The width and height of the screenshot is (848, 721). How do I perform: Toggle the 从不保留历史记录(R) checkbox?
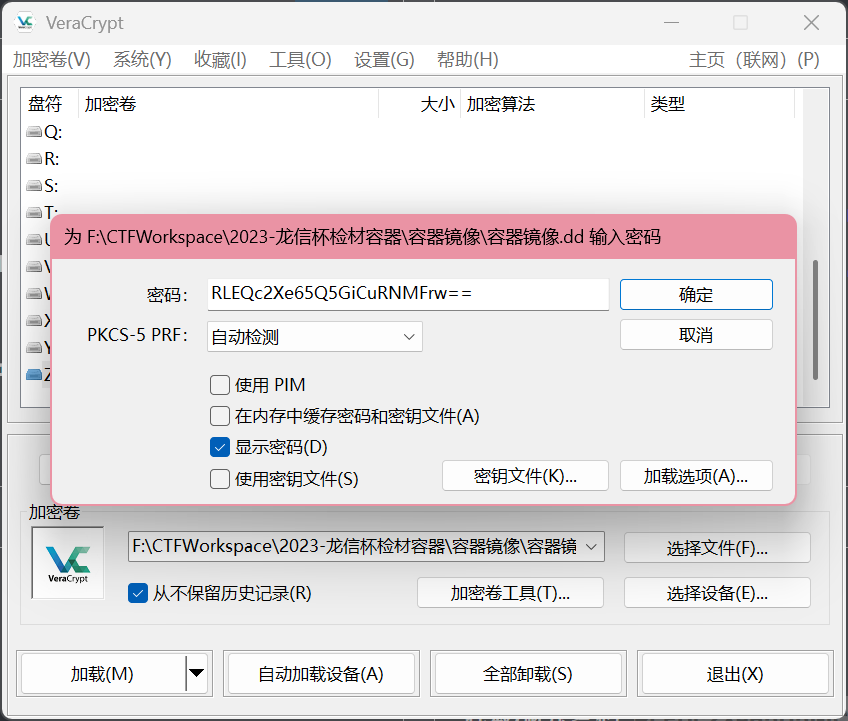click(138, 593)
